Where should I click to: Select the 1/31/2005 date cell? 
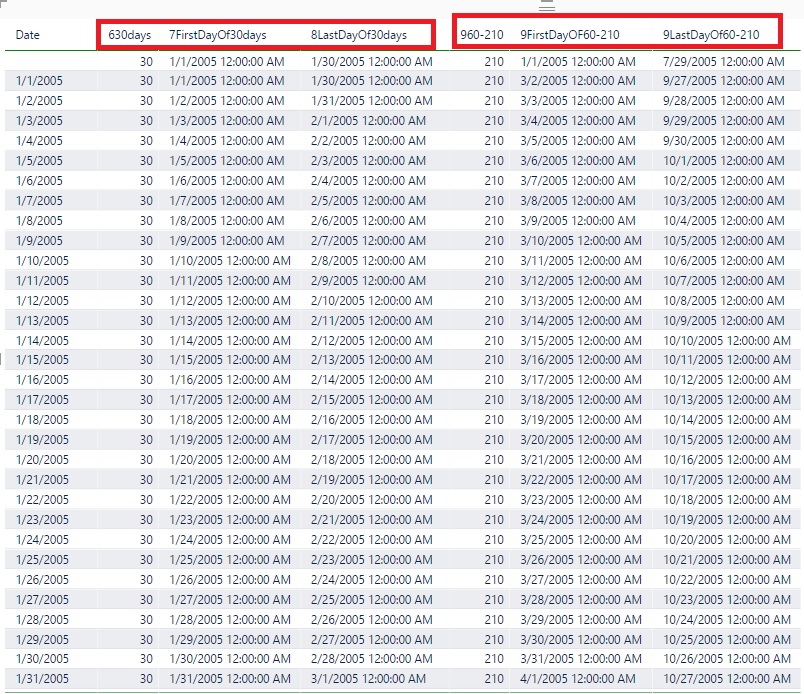pyautogui.click(x=42, y=679)
